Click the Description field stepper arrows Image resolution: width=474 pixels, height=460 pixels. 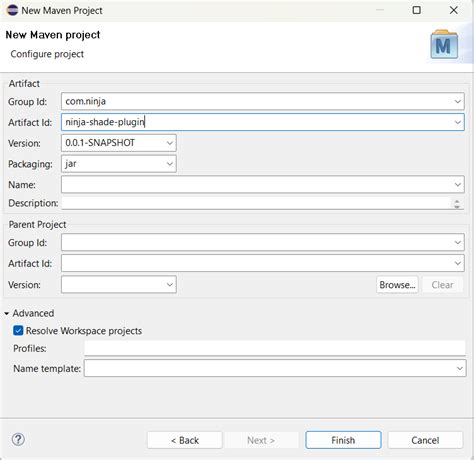(x=457, y=203)
